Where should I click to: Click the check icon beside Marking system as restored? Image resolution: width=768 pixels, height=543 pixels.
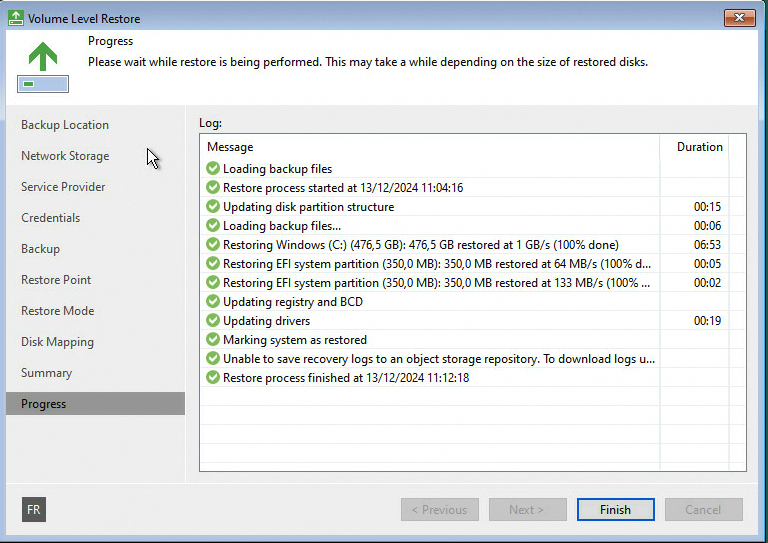213,340
